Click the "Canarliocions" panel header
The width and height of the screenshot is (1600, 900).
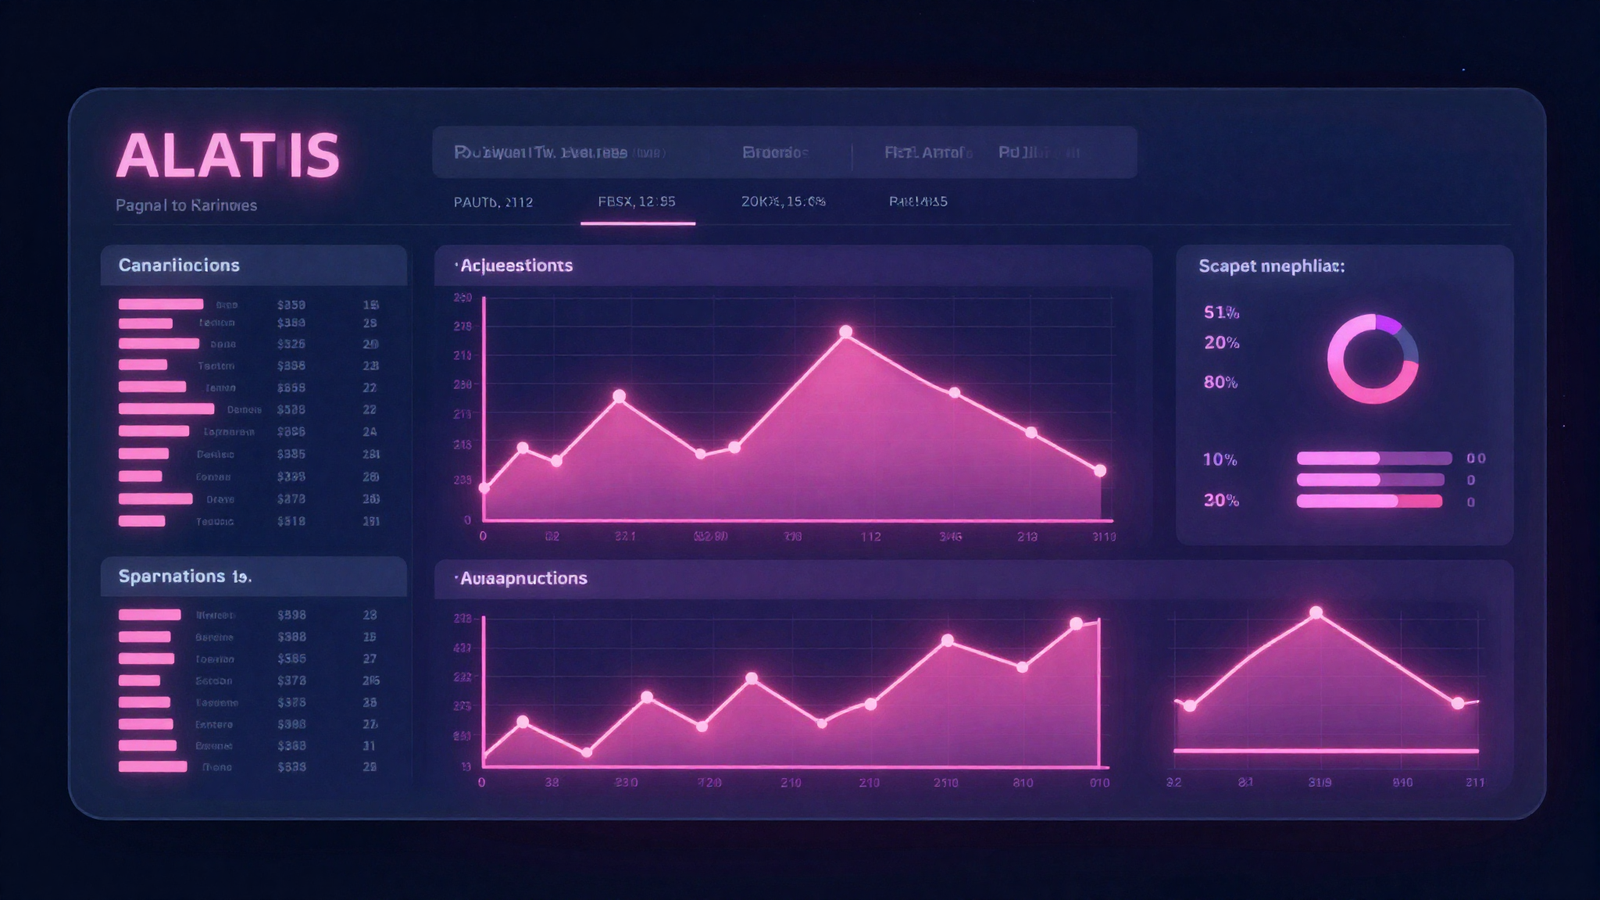(x=254, y=265)
